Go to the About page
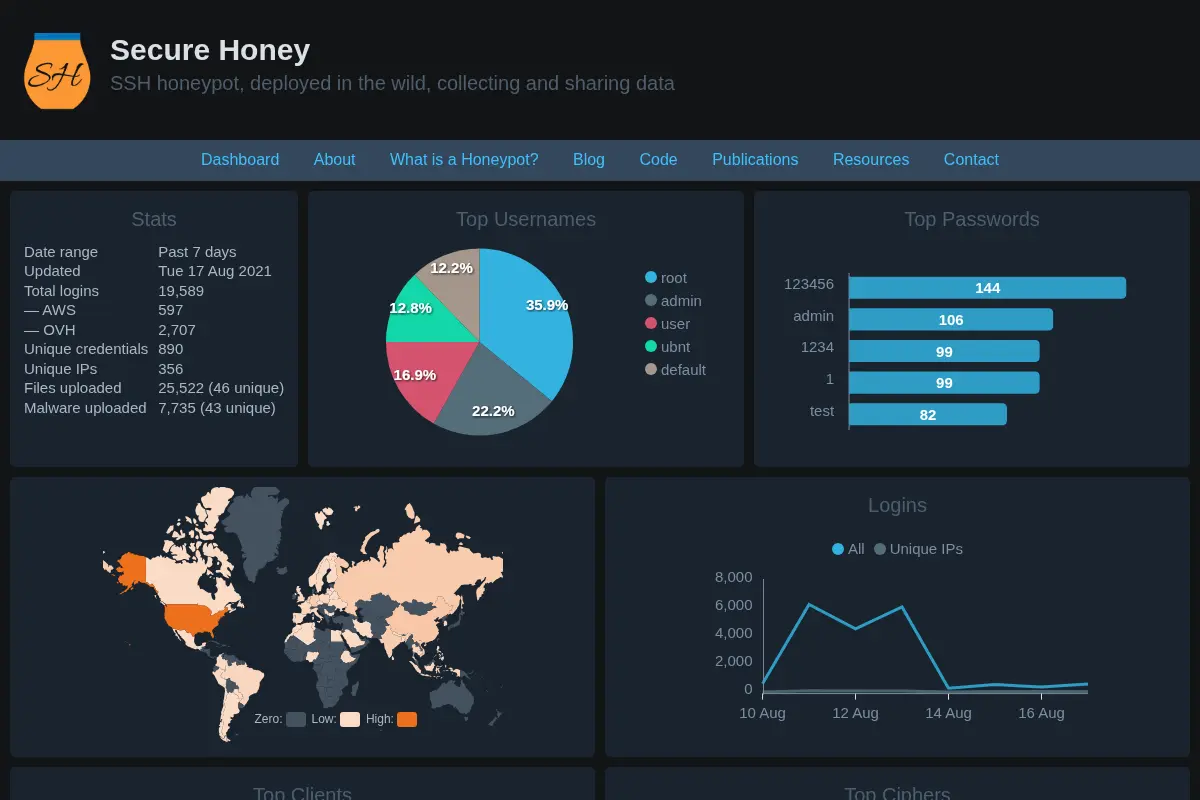The height and width of the screenshot is (800, 1200). coord(334,160)
